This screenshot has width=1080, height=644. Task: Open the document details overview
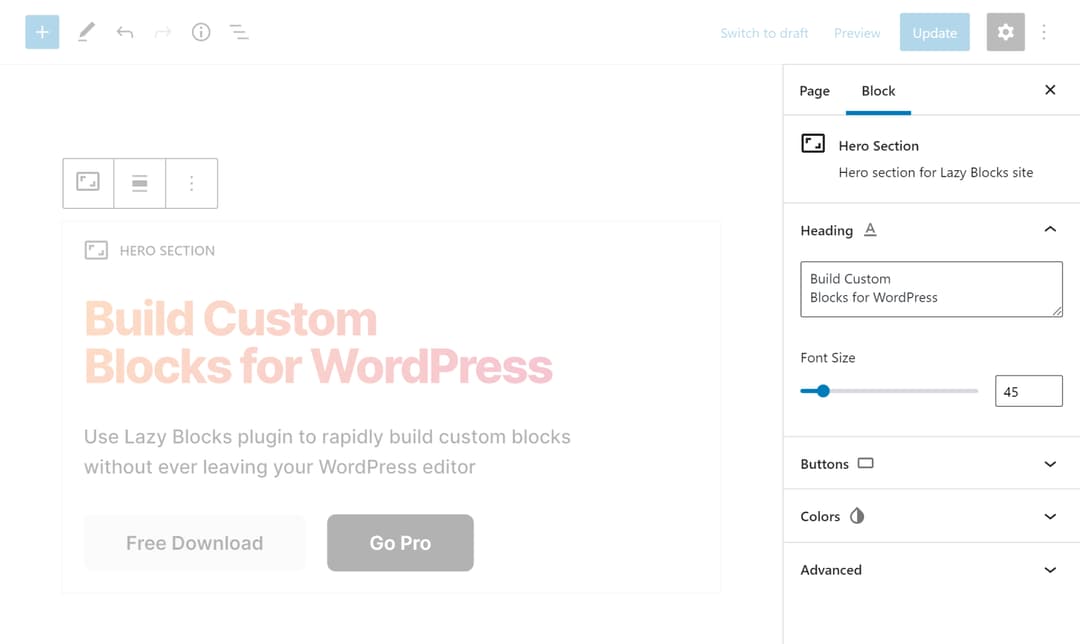click(x=201, y=31)
